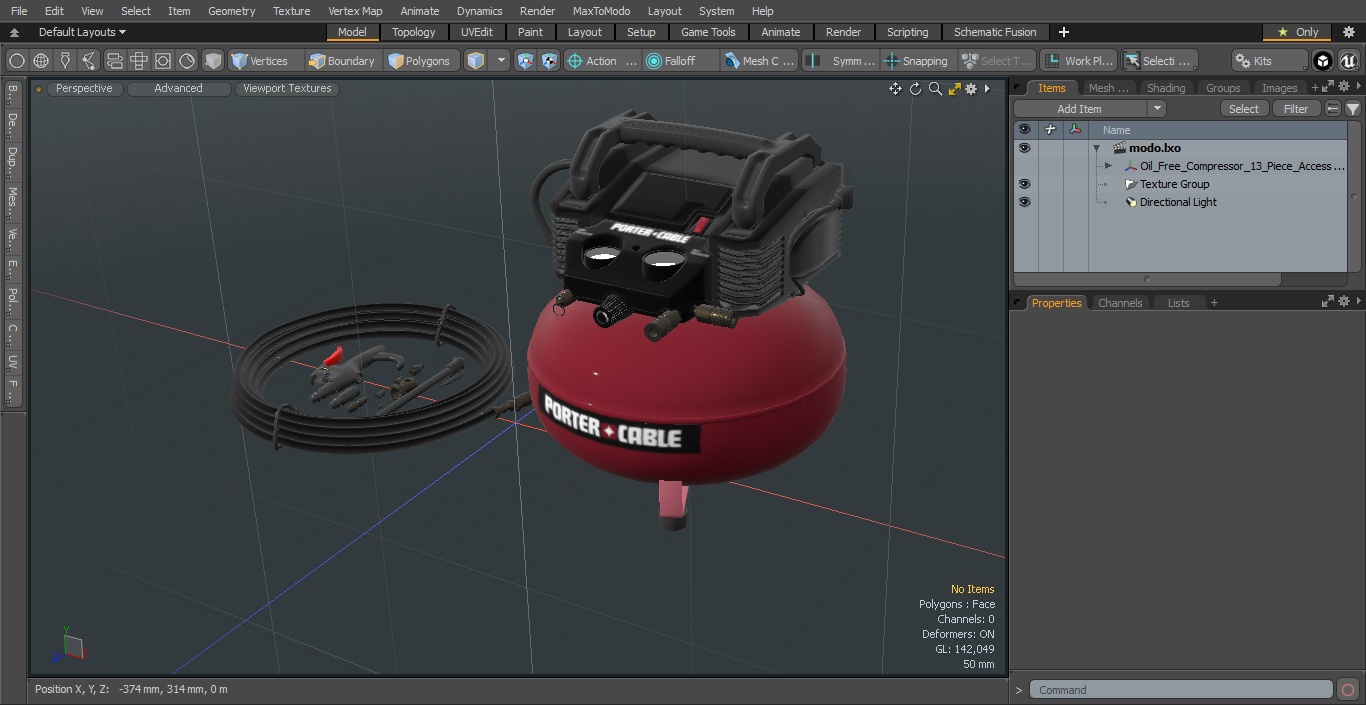Open the Default Layouts dropdown
The height and width of the screenshot is (705, 1366).
tap(82, 32)
